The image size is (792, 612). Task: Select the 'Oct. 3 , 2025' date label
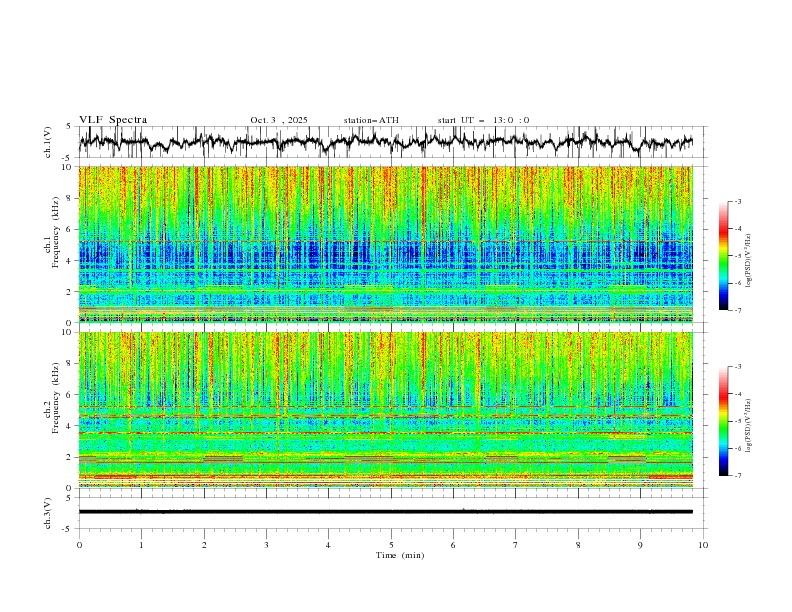coord(279,120)
